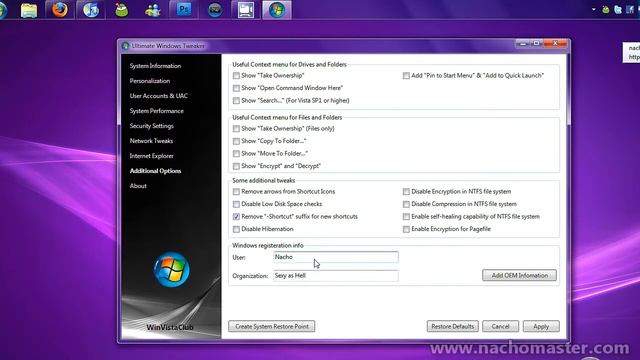The image size is (640, 360).
Task: Open Photoshop from the taskbar
Action: coord(184,9)
